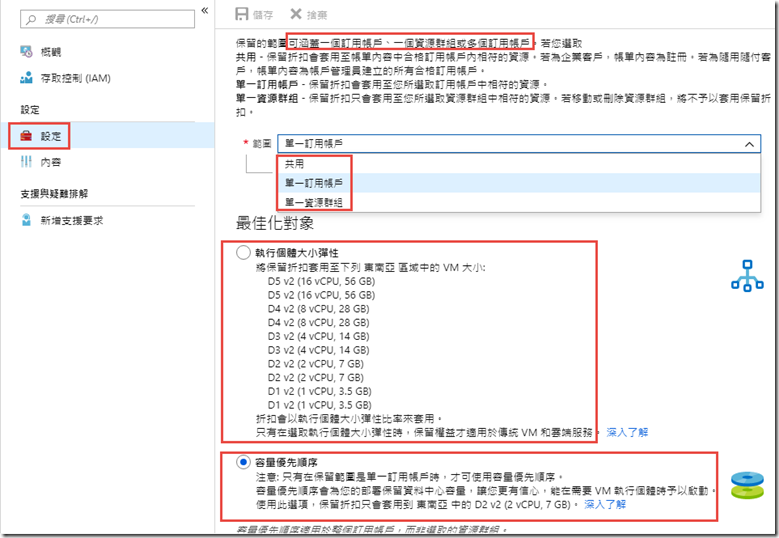Screen dimensions: 779x538
Task: Click the stacked disks capacity icon
Action: (746, 484)
